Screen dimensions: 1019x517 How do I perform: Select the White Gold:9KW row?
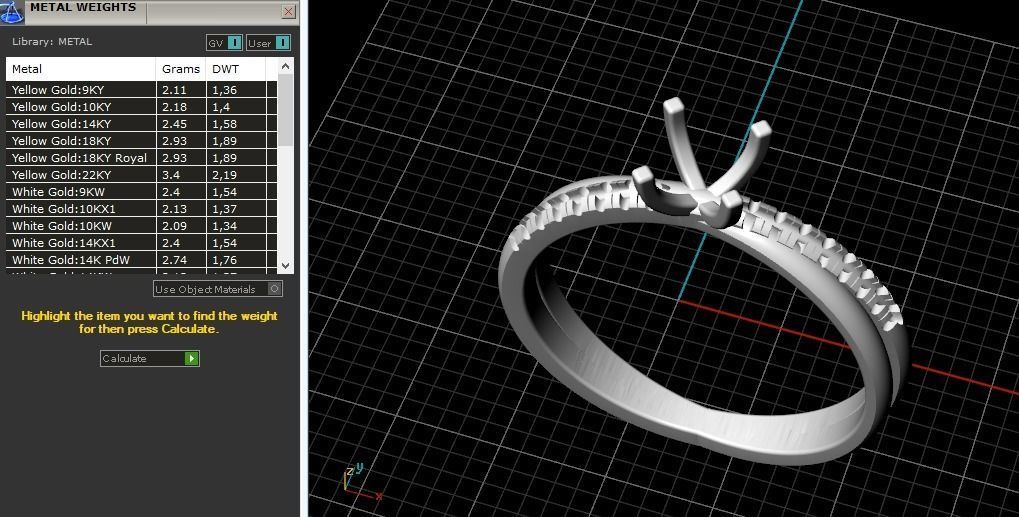(142, 192)
